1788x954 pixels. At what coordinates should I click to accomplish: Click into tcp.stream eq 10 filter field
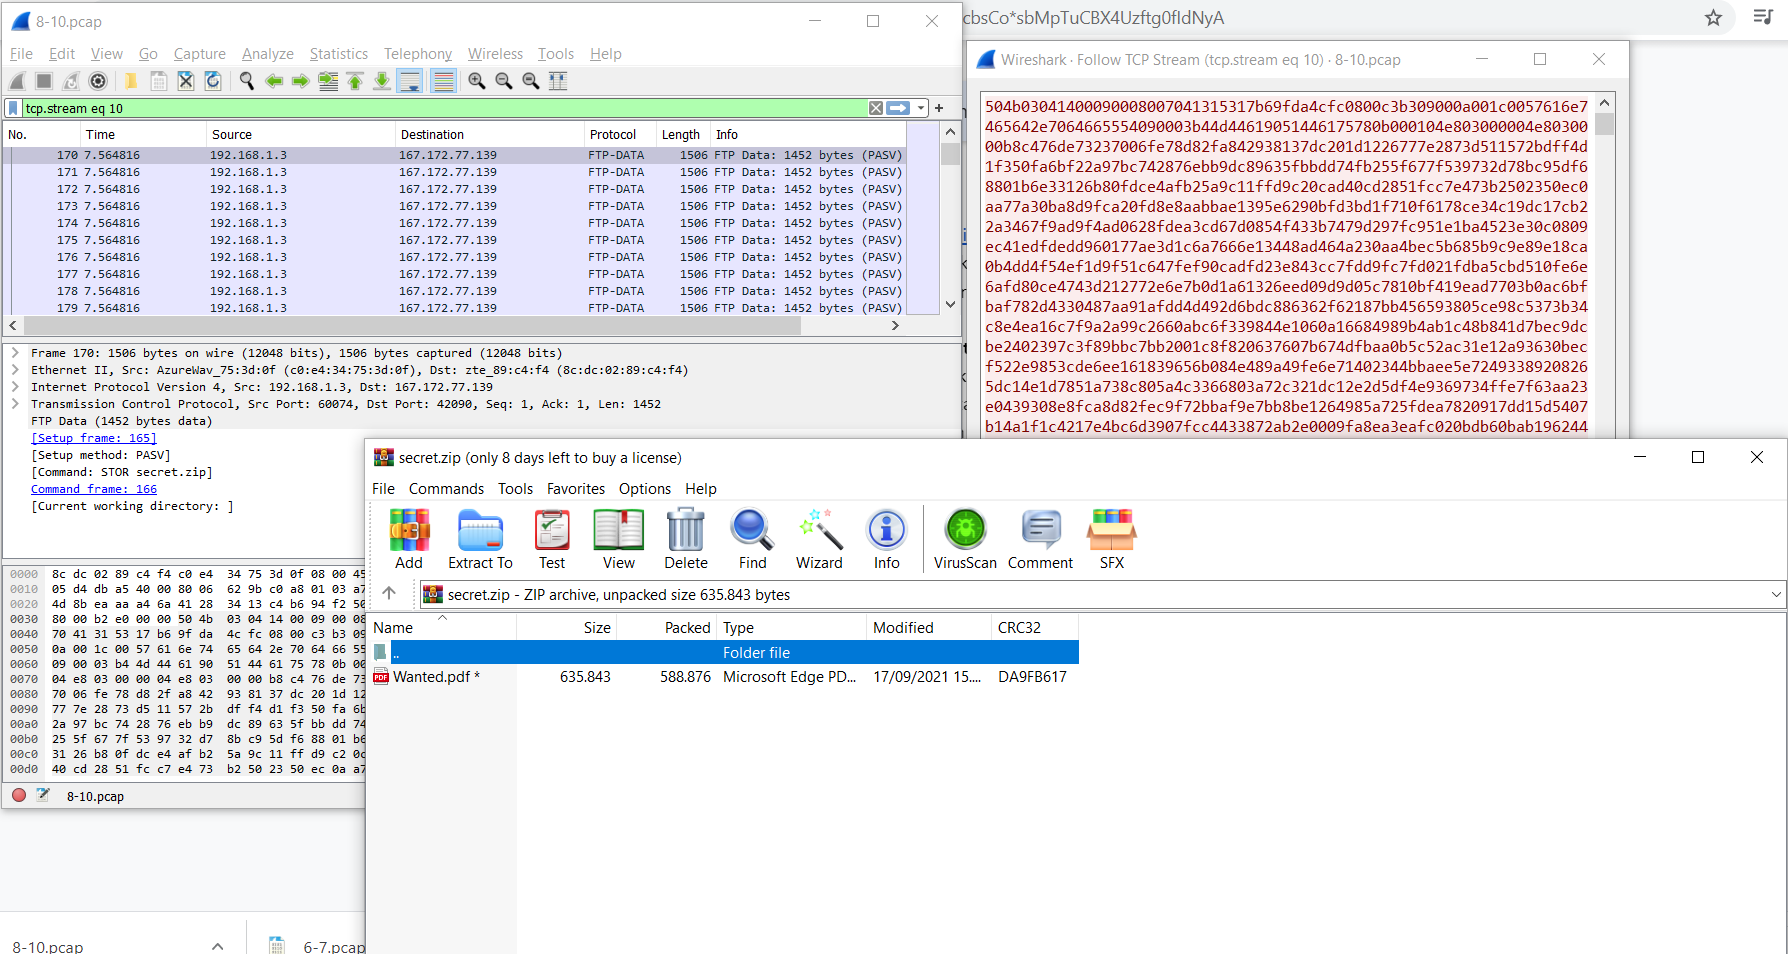click(x=444, y=108)
